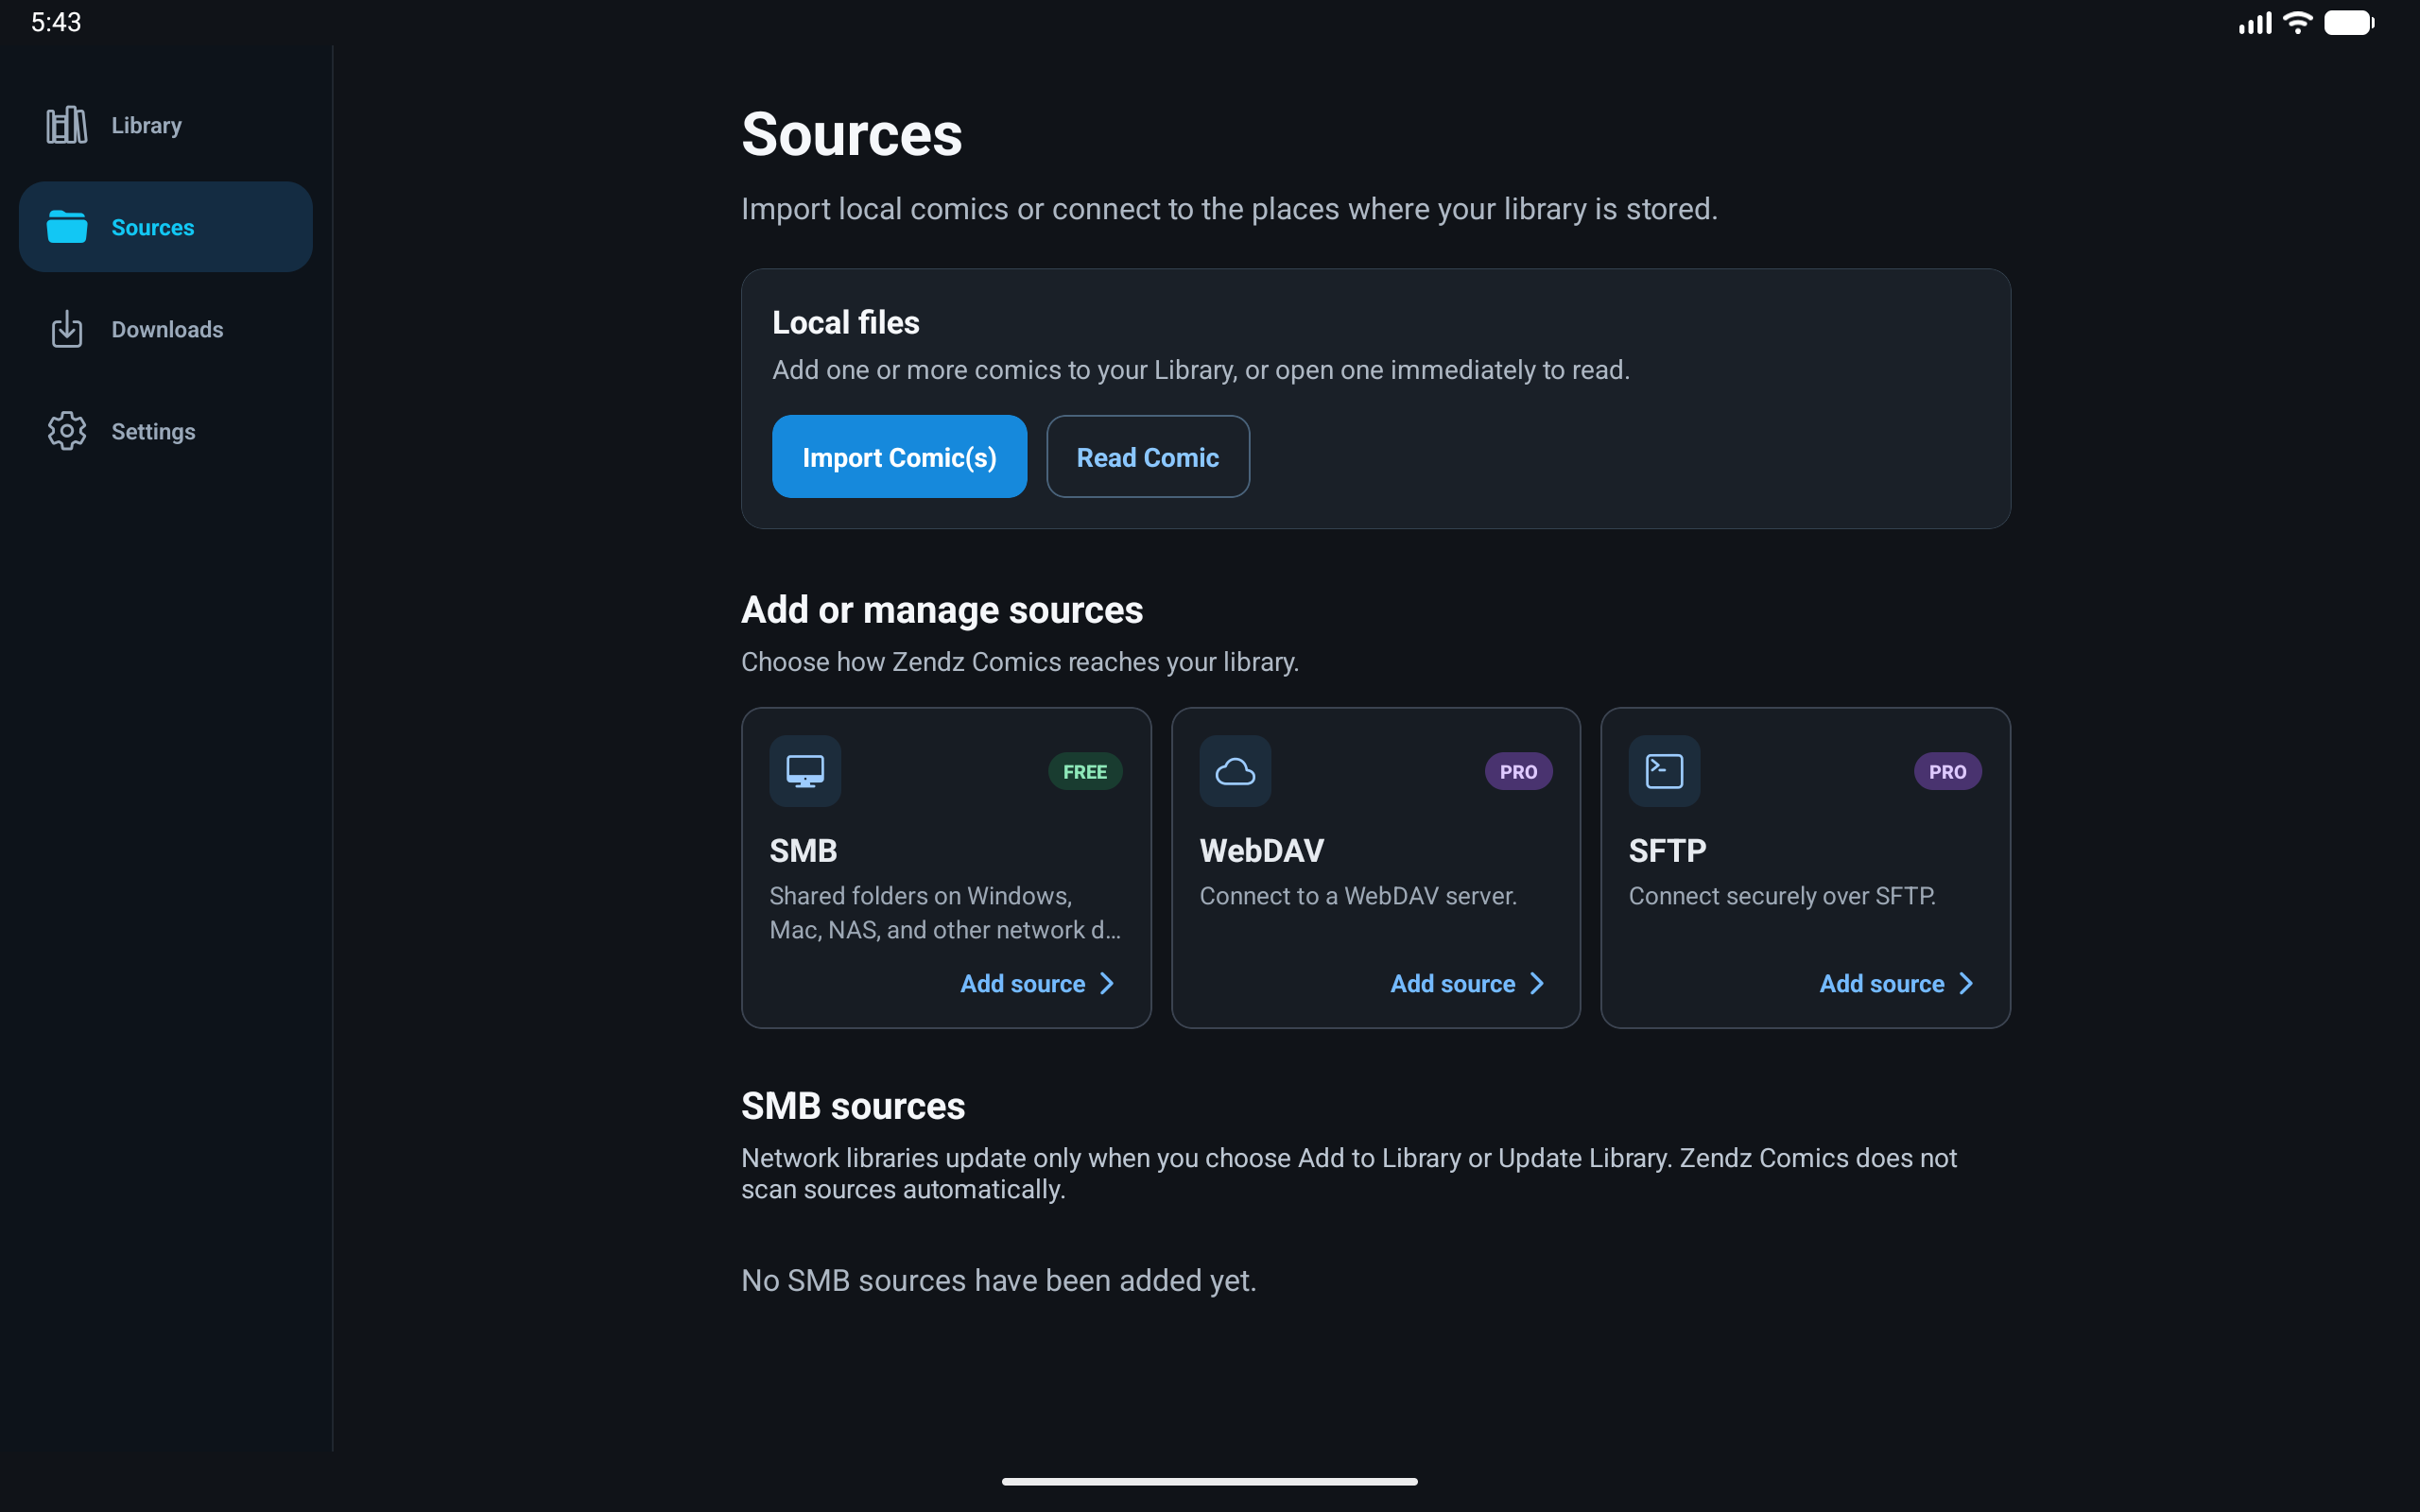This screenshot has height=1512, width=2420.
Task: Click the chevron next to SFTP Add source
Action: point(1966,984)
